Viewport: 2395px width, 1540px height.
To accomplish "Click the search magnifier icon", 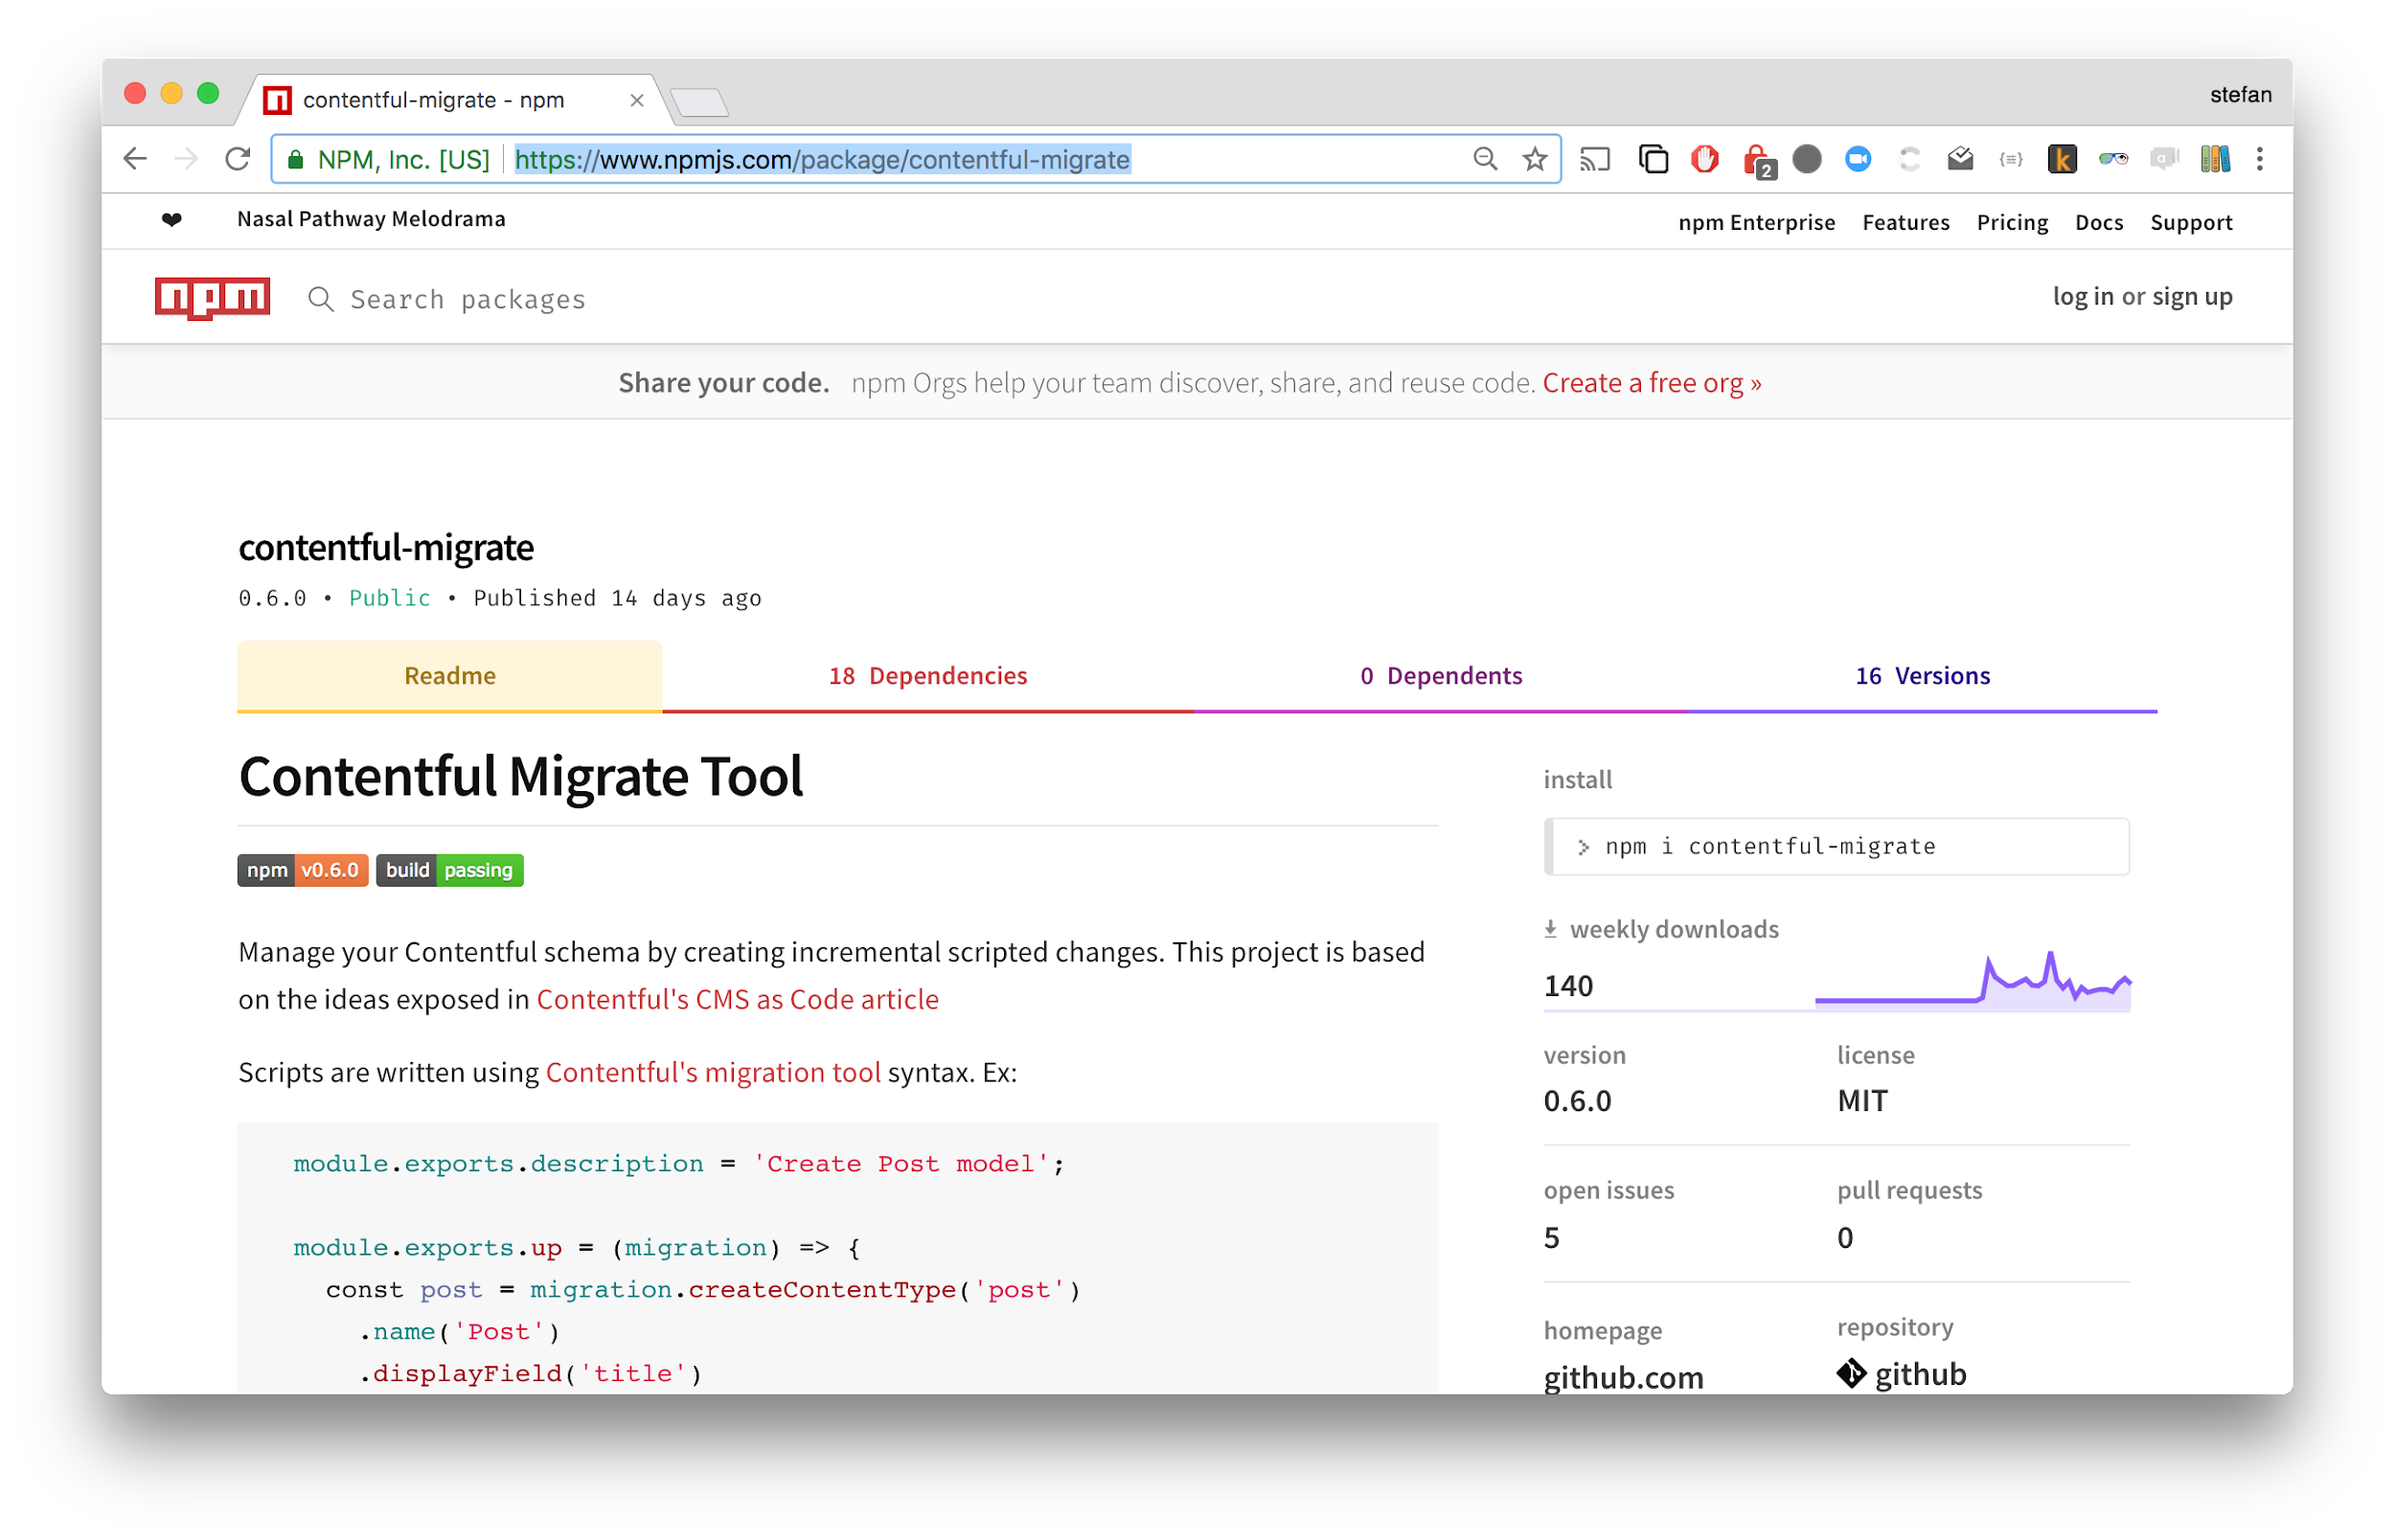I will pos(320,299).
